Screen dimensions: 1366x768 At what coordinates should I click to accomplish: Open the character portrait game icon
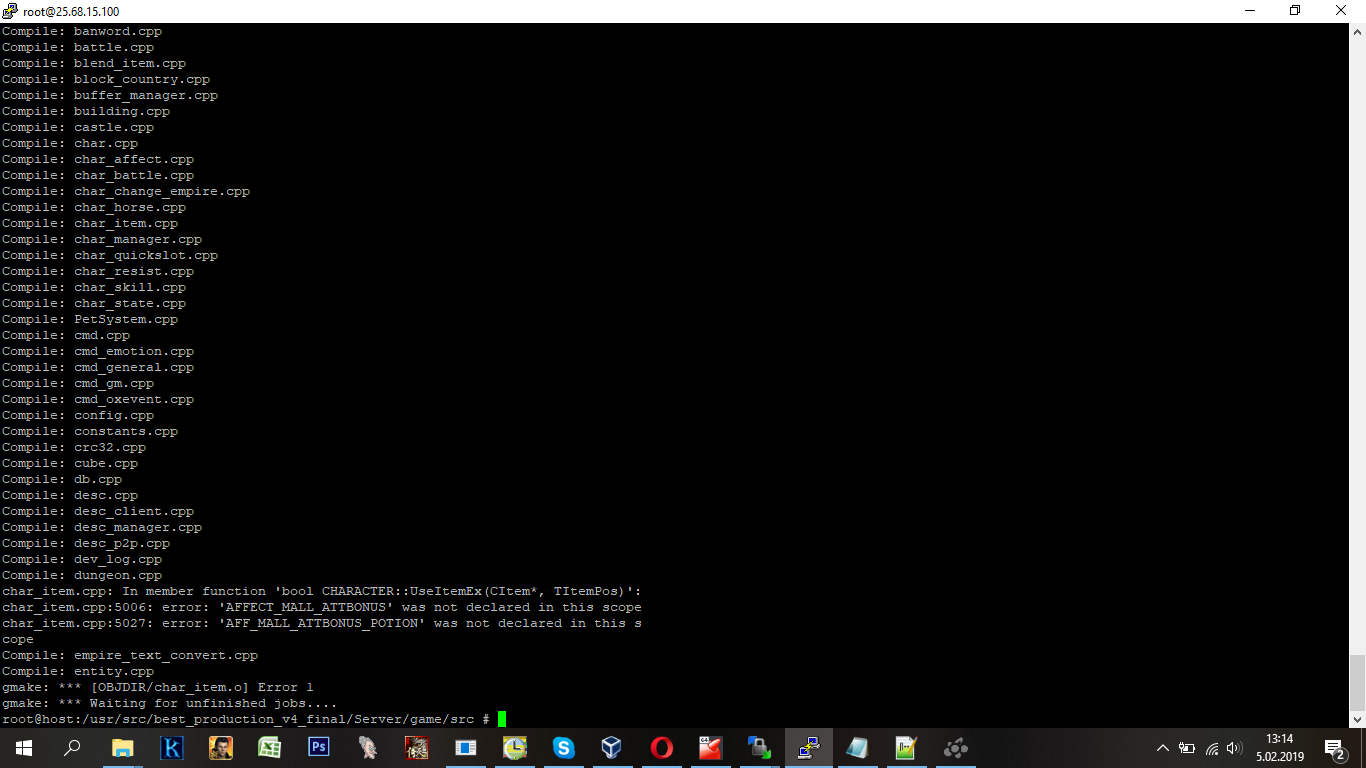(x=220, y=747)
